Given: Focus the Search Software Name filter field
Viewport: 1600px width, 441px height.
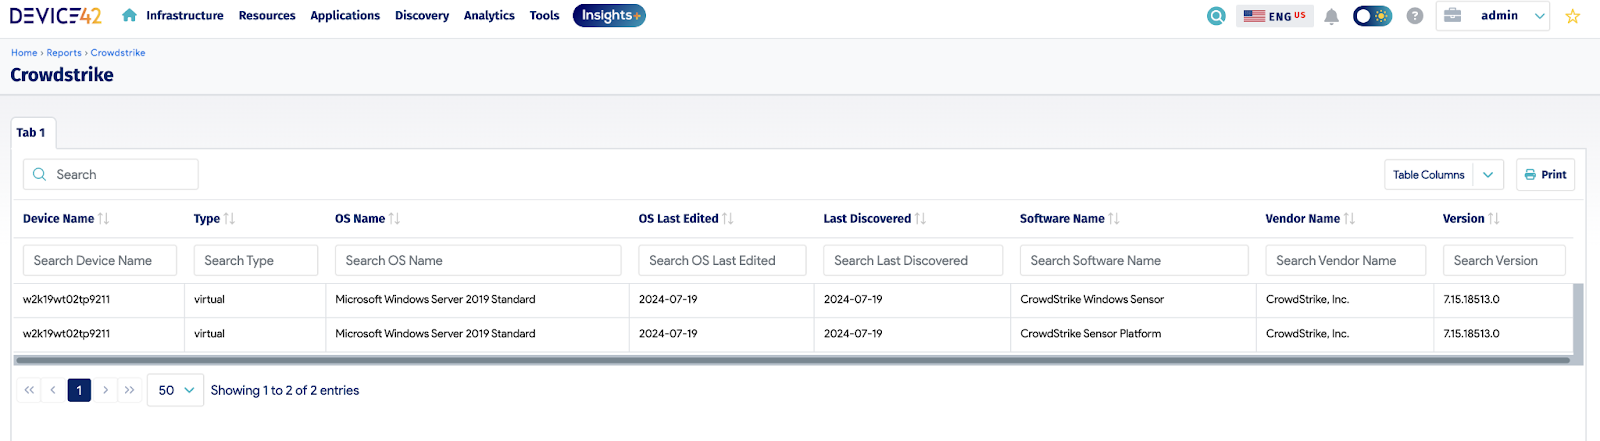Looking at the screenshot, I should point(1134,260).
